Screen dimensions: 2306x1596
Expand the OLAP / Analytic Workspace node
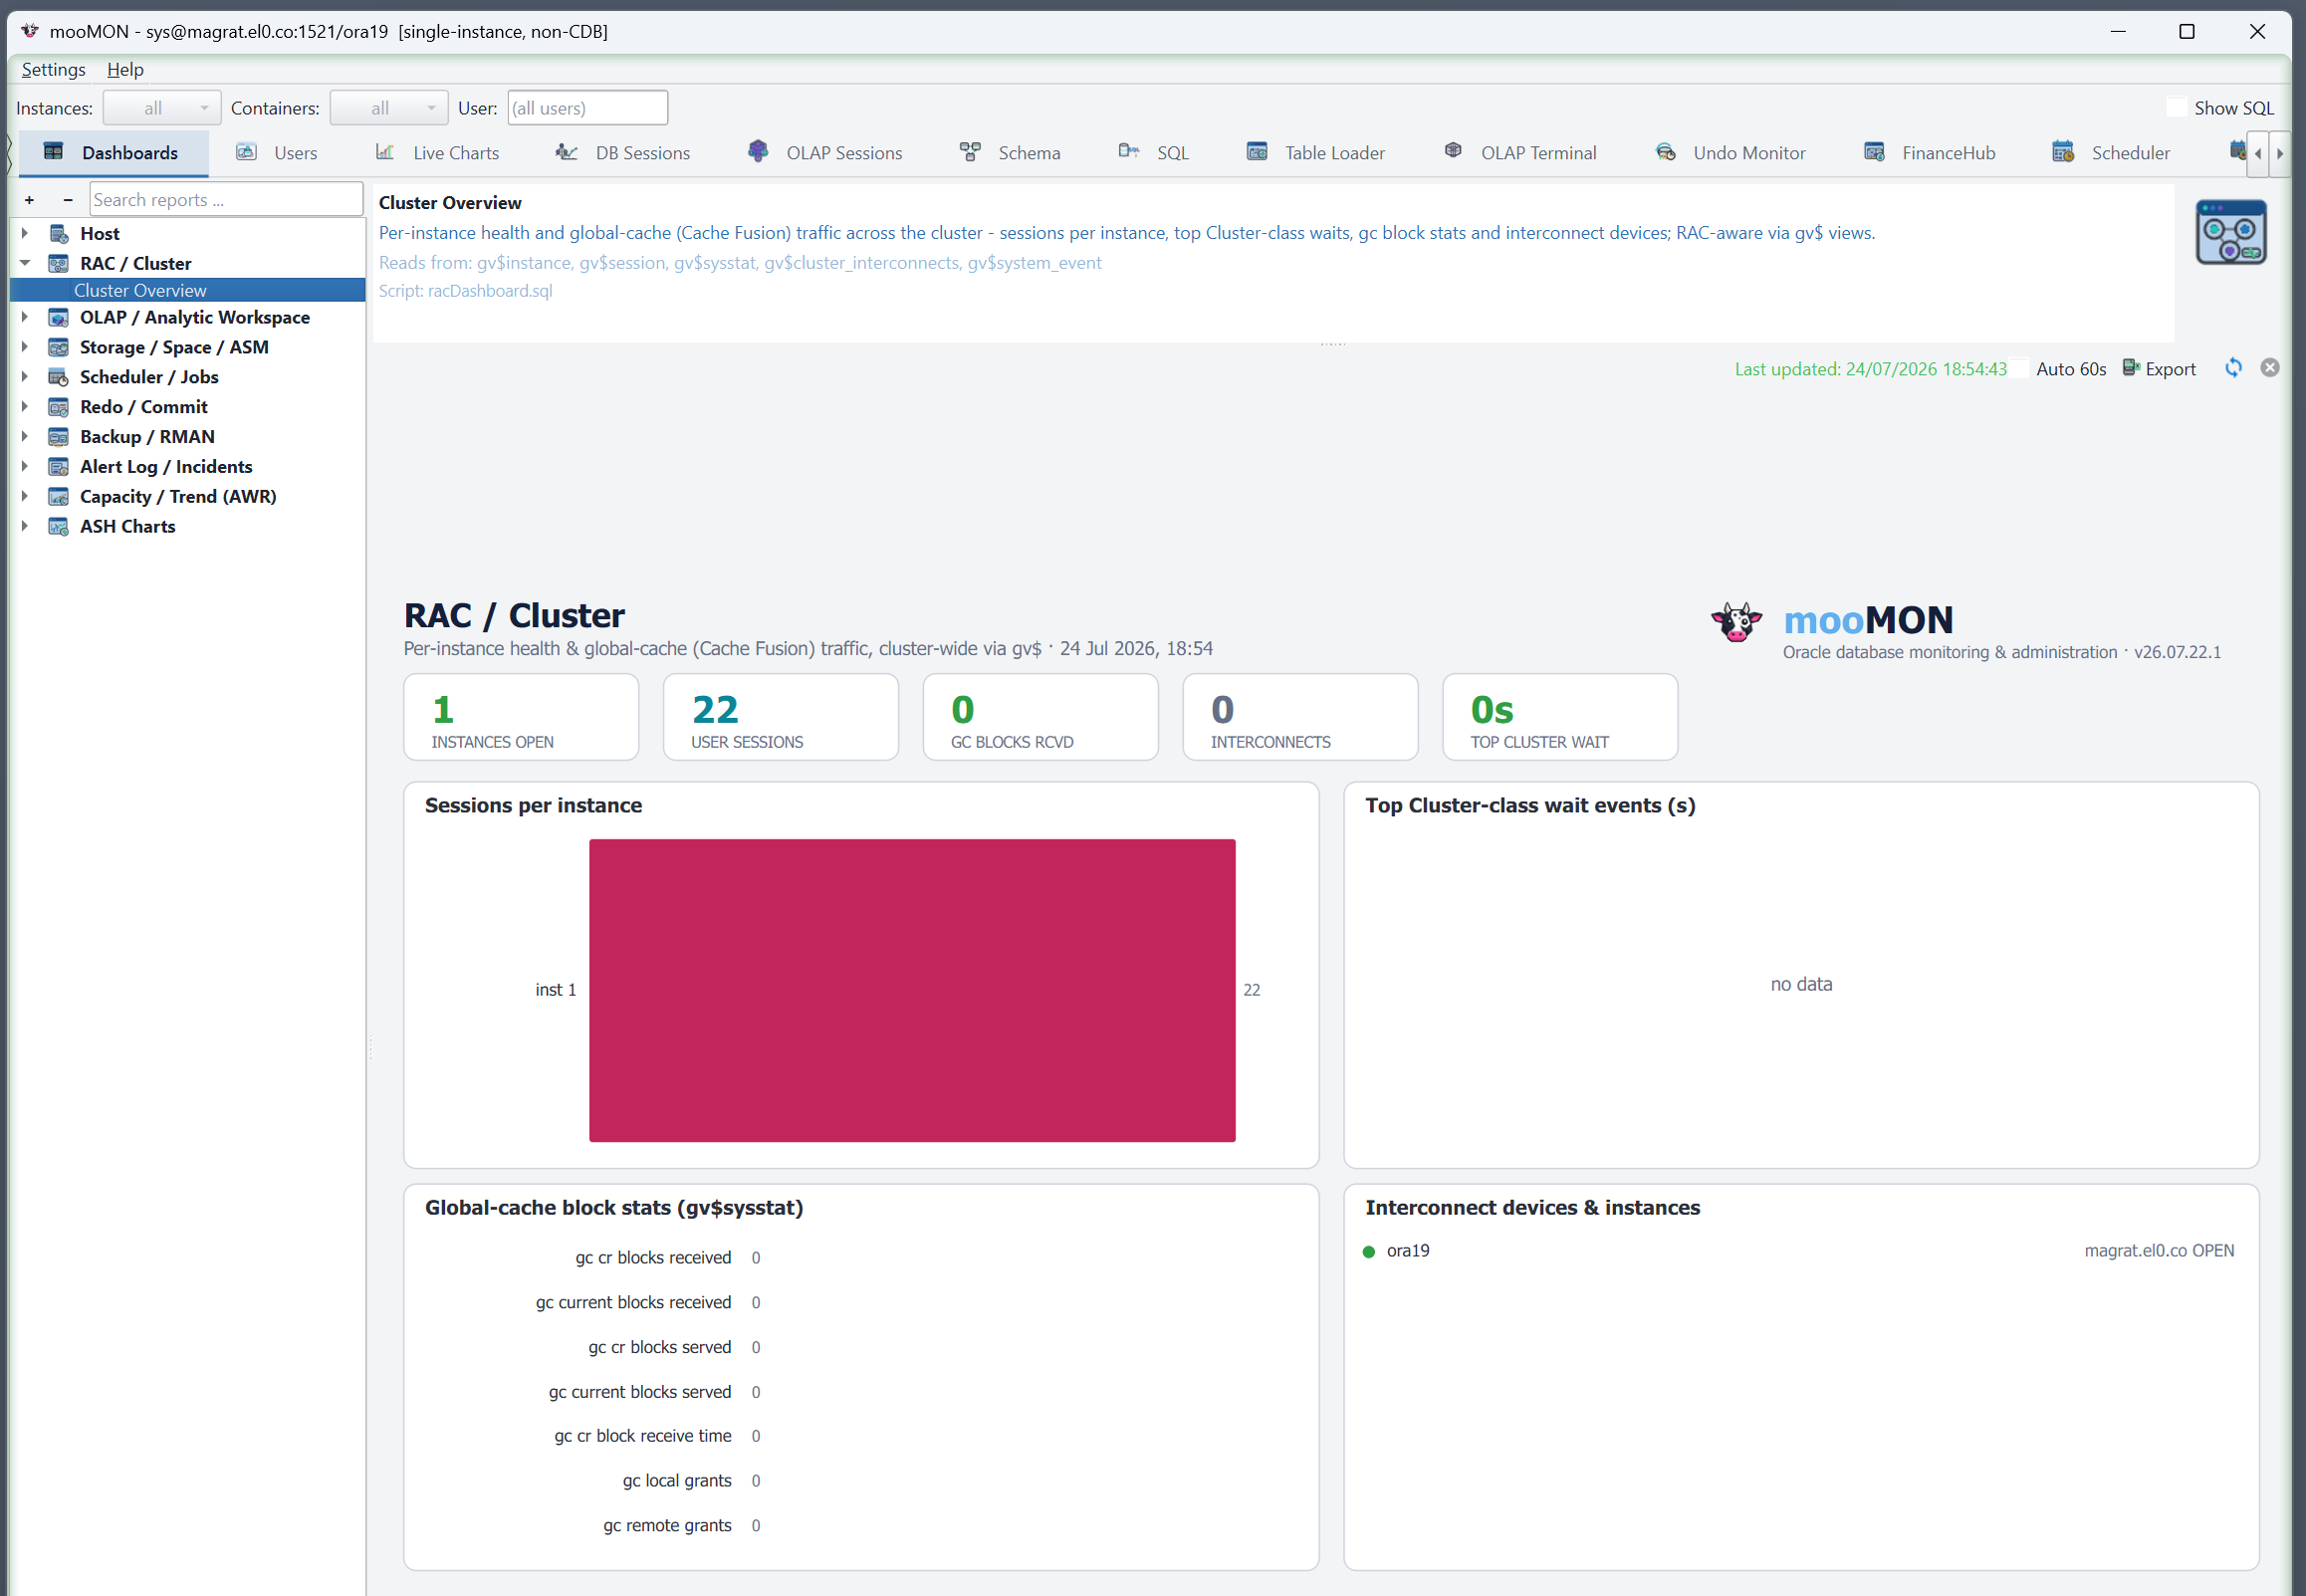25,318
